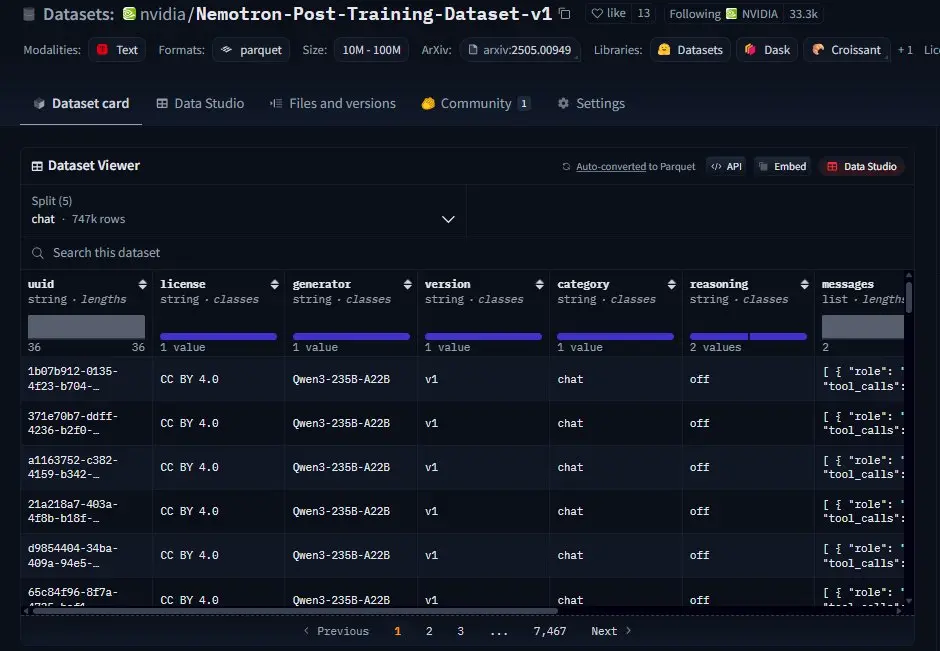Image resolution: width=940 pixels, height=651 pixels.
Task: Focus the Search this dataset field
Action: click(x=468, y=253)
